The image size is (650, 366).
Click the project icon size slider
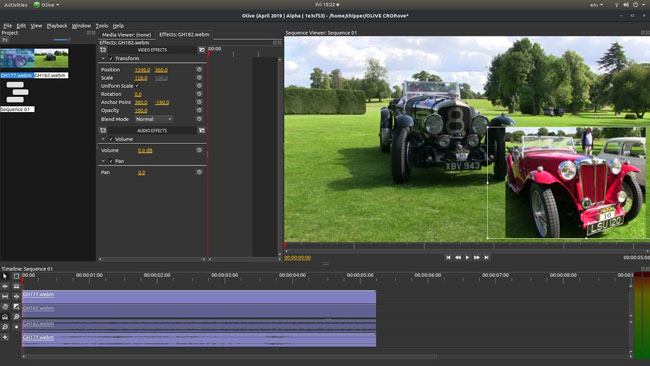61,40
